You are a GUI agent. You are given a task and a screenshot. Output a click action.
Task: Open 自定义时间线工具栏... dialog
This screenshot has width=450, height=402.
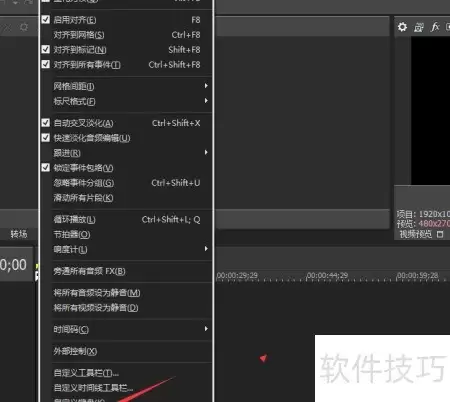pyautogui.click(x=126, y=388)
